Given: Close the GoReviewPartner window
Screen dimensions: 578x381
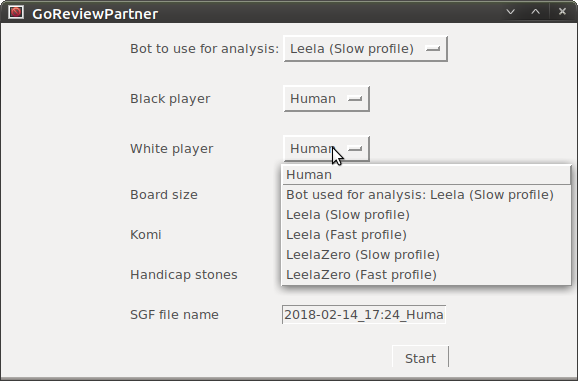Looking at the screenshot, I should [x=562, y=12].
